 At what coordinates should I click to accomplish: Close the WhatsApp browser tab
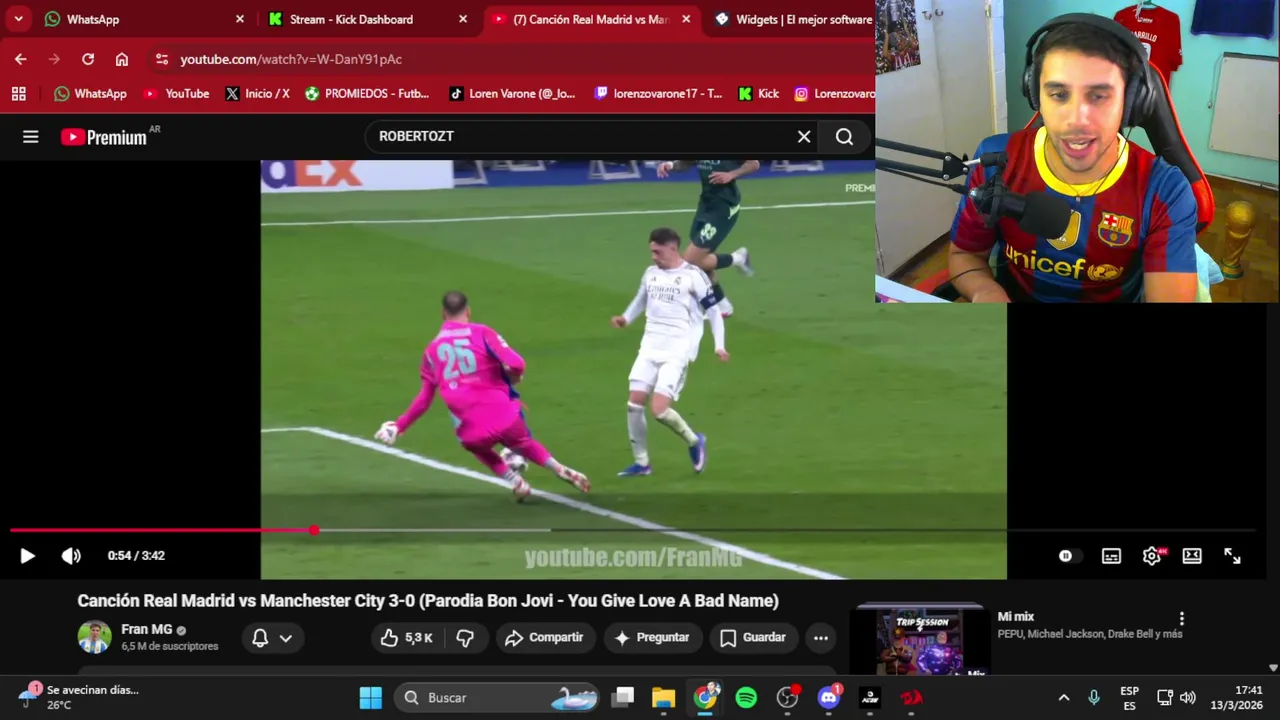coord(239,19)
